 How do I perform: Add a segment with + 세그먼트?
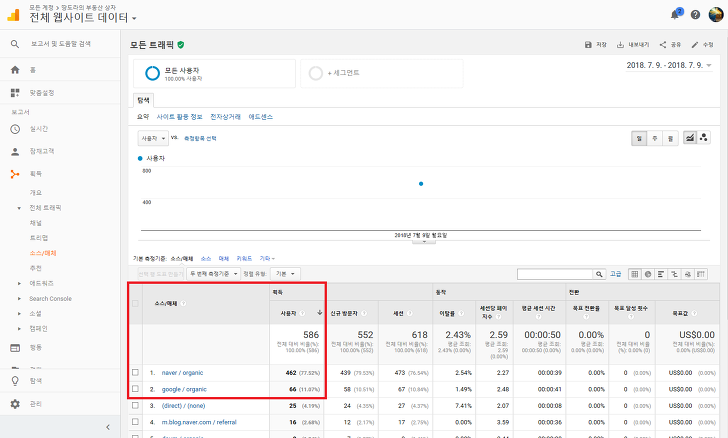tap(382, 73)
